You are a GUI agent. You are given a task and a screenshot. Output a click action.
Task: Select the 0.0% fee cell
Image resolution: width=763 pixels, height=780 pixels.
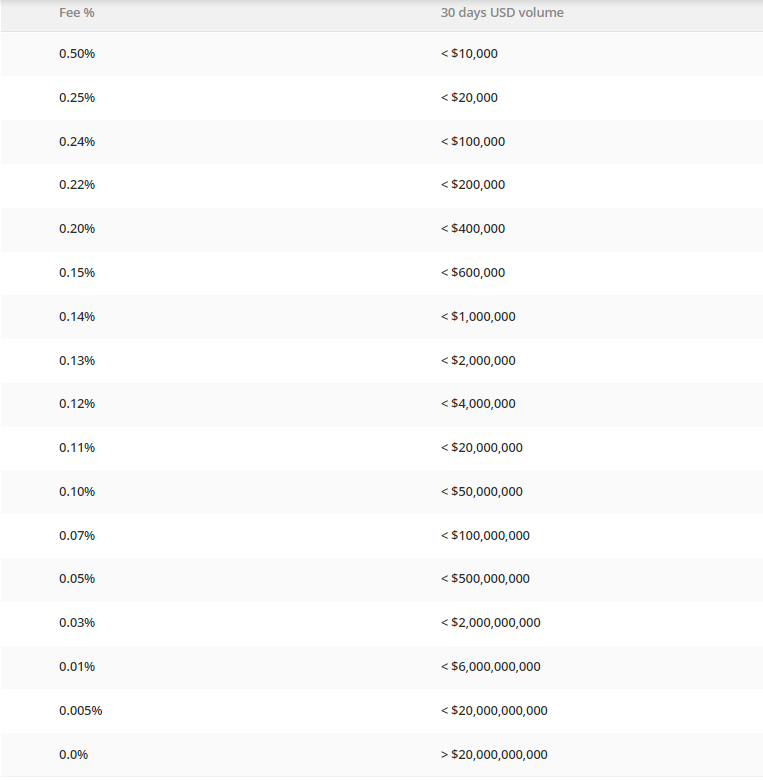pyautogui.click(x=74, y=755)
